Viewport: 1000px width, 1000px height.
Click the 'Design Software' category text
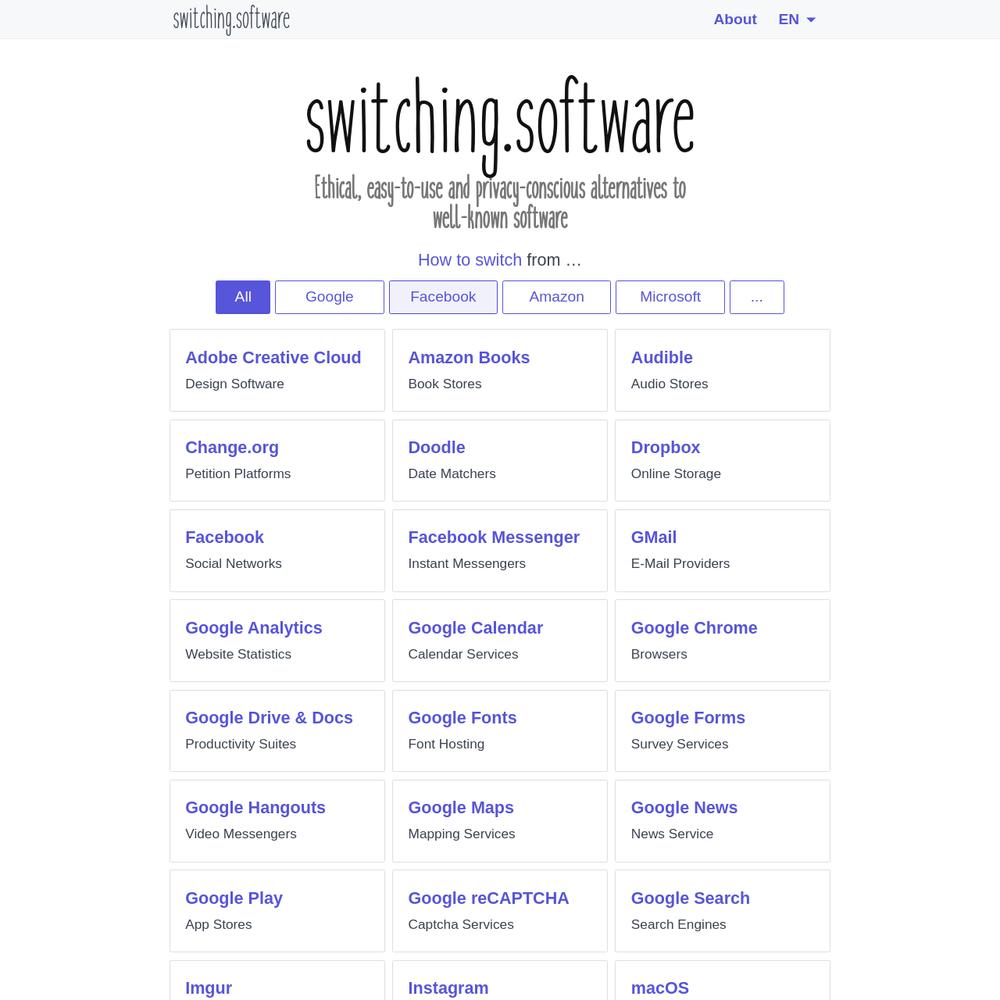pos(235,384)
